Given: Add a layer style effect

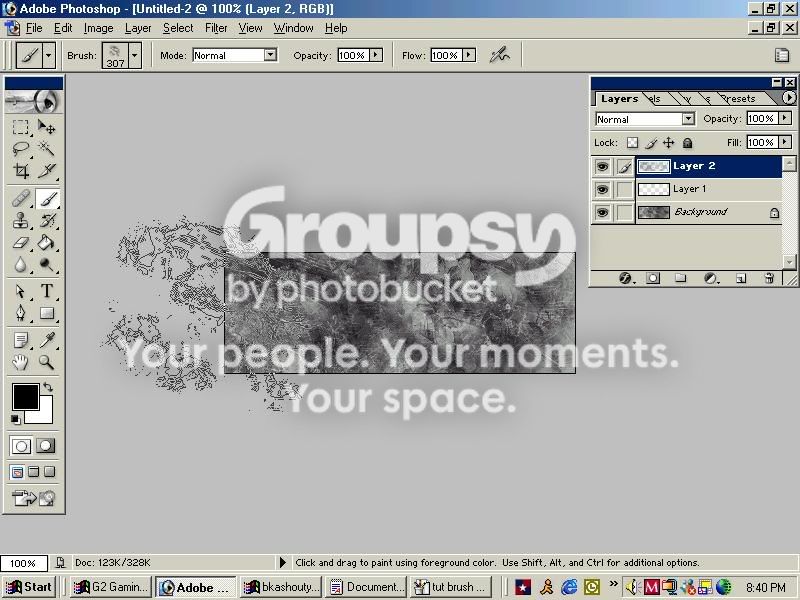Looking at the screenshot, I should (x=626, y=278).
